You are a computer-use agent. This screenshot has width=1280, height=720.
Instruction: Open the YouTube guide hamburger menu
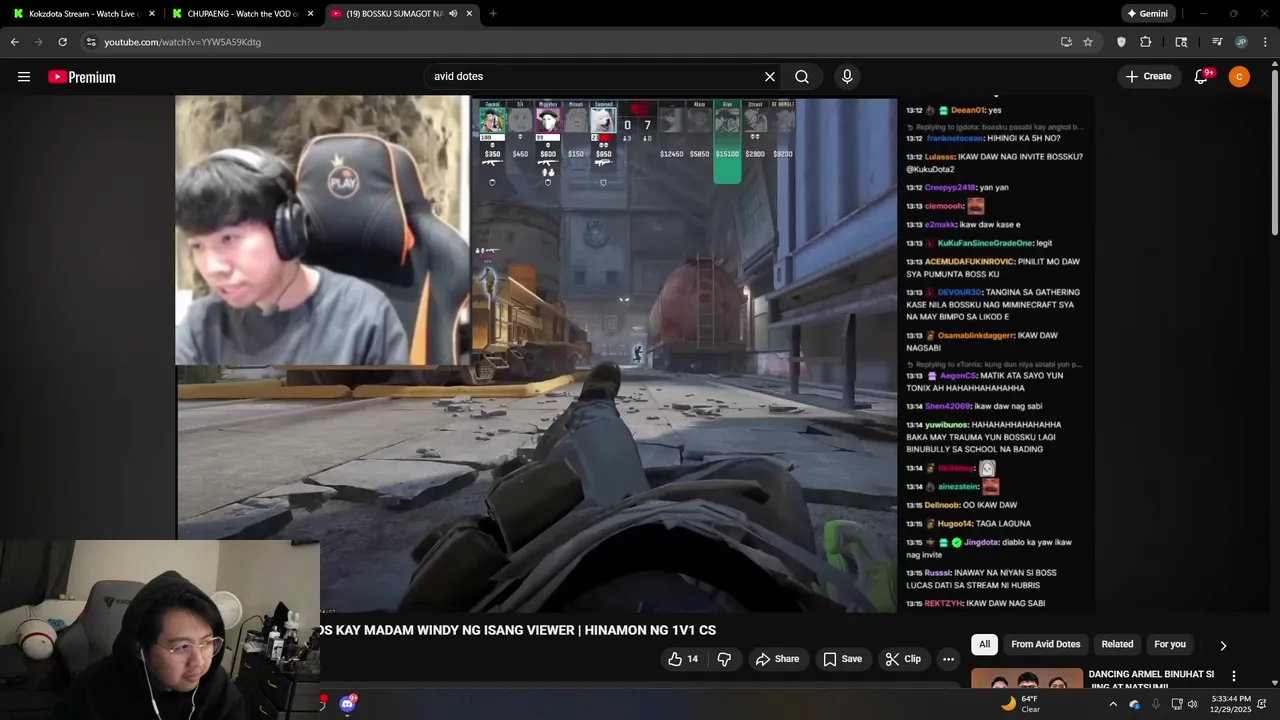tap(24, 77)
